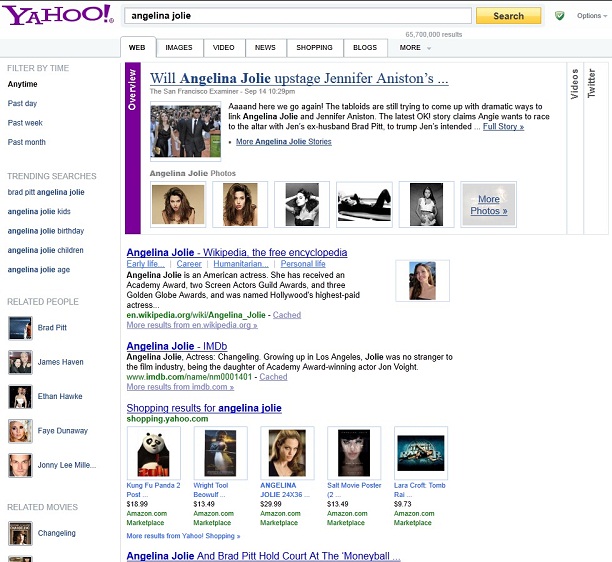The width and height of the screenshot is (612, 562).
Task: Open More results from imdb.com
Action: coord(180,387)
